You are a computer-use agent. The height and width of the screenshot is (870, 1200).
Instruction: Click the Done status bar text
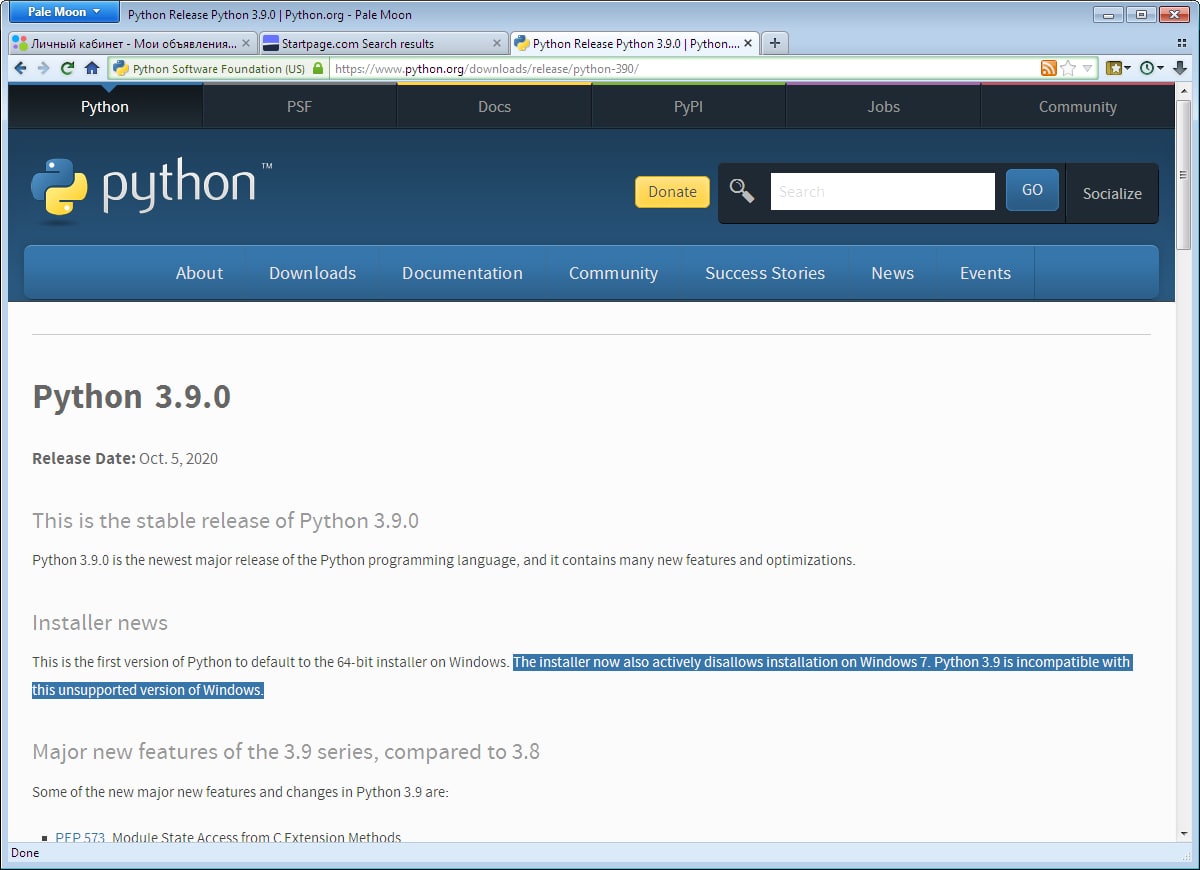pos(25,853)
